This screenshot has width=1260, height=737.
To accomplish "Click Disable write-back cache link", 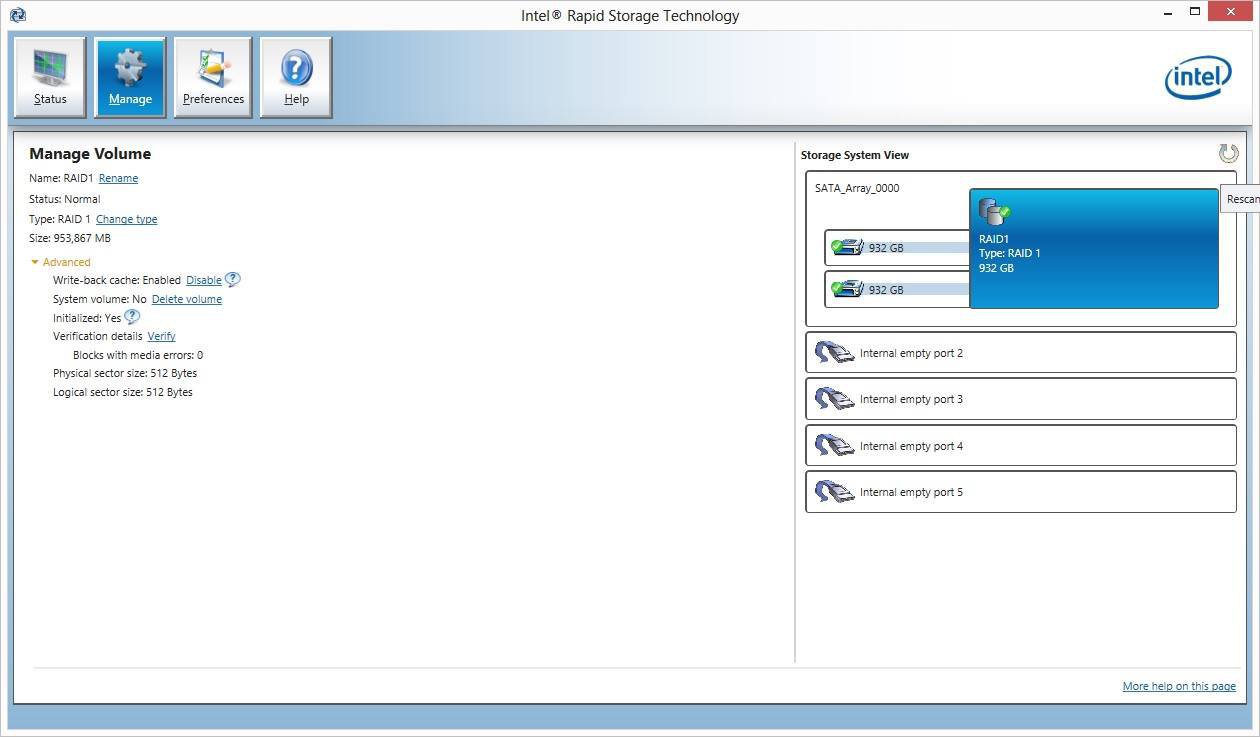I will point(204,280).
